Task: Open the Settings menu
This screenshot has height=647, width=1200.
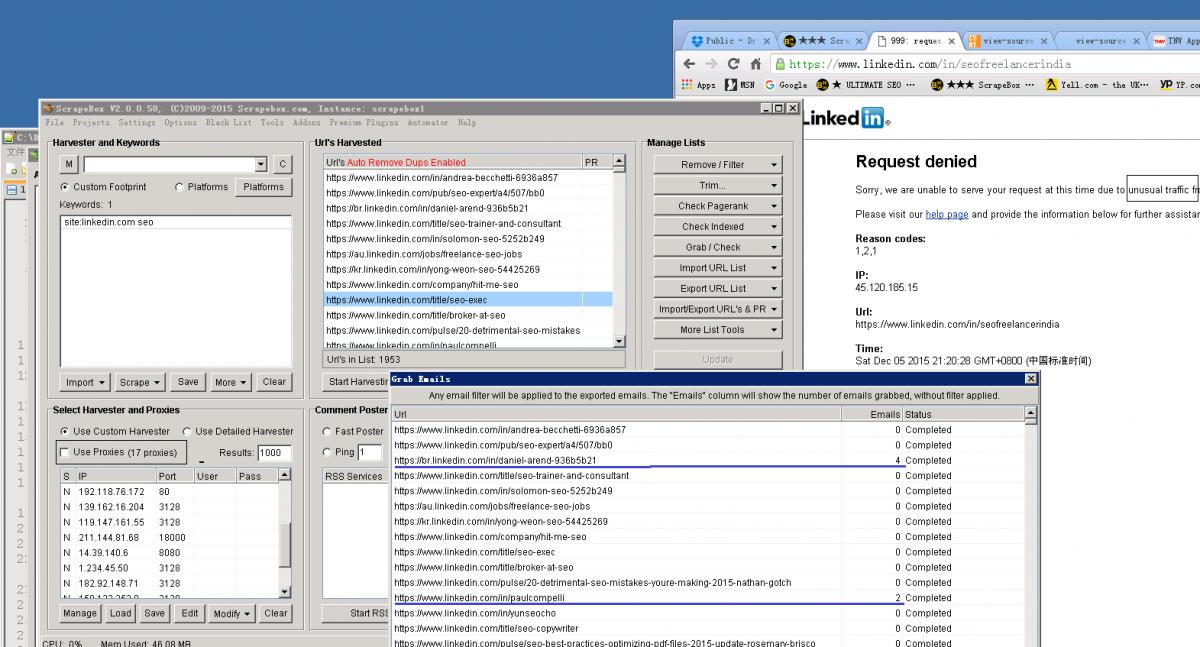Action: click(x=137, y=122)
